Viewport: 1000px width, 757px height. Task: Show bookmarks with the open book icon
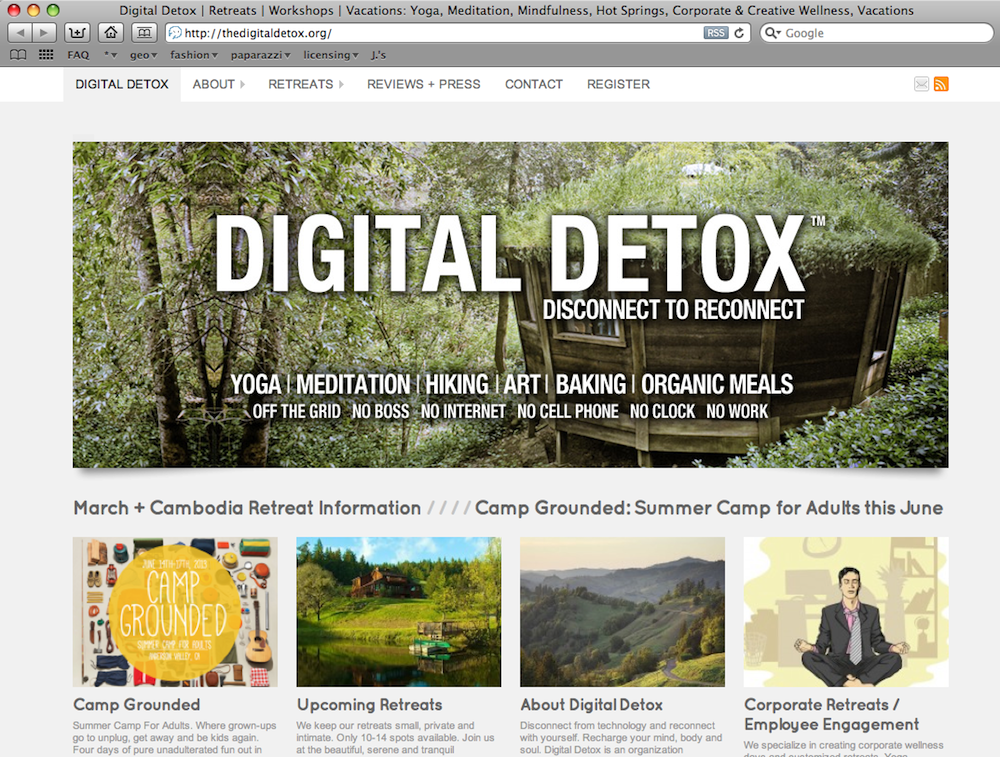click(x=18, y=55)
